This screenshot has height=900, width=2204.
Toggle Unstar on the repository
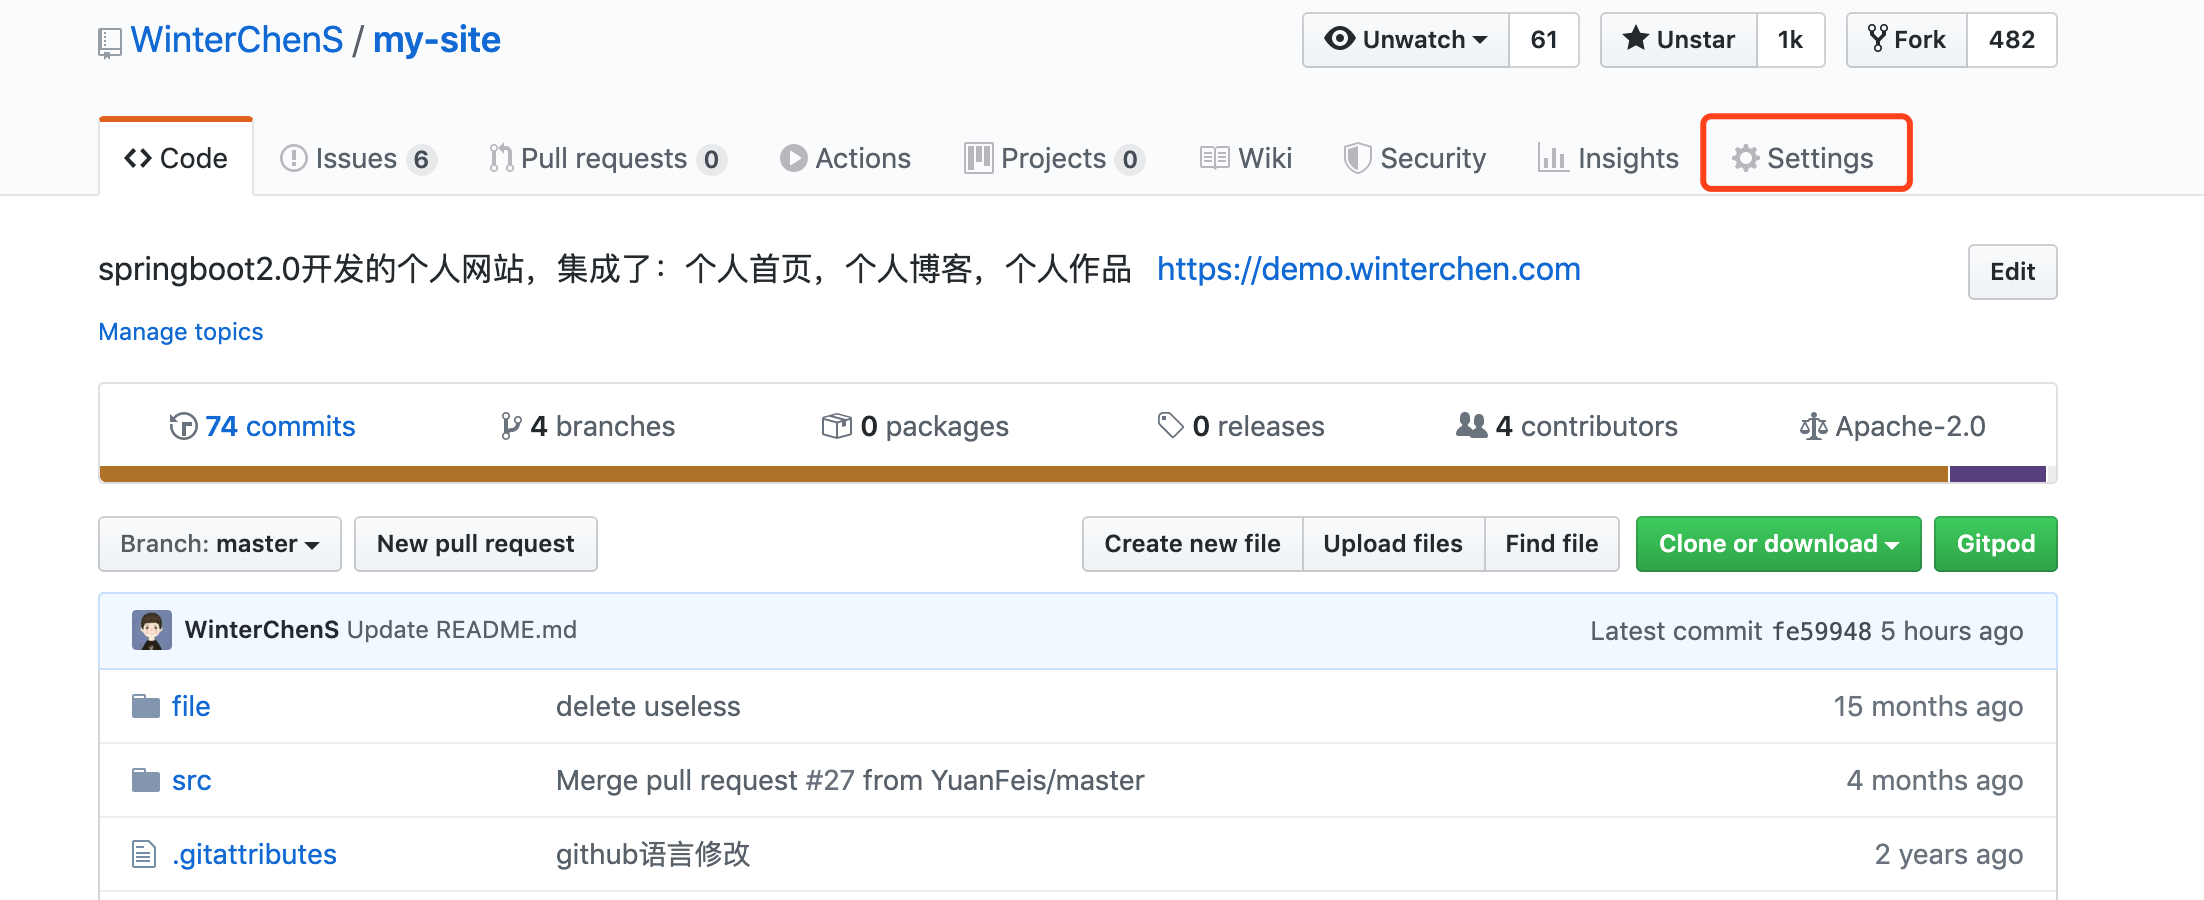tap(1678, 40)
